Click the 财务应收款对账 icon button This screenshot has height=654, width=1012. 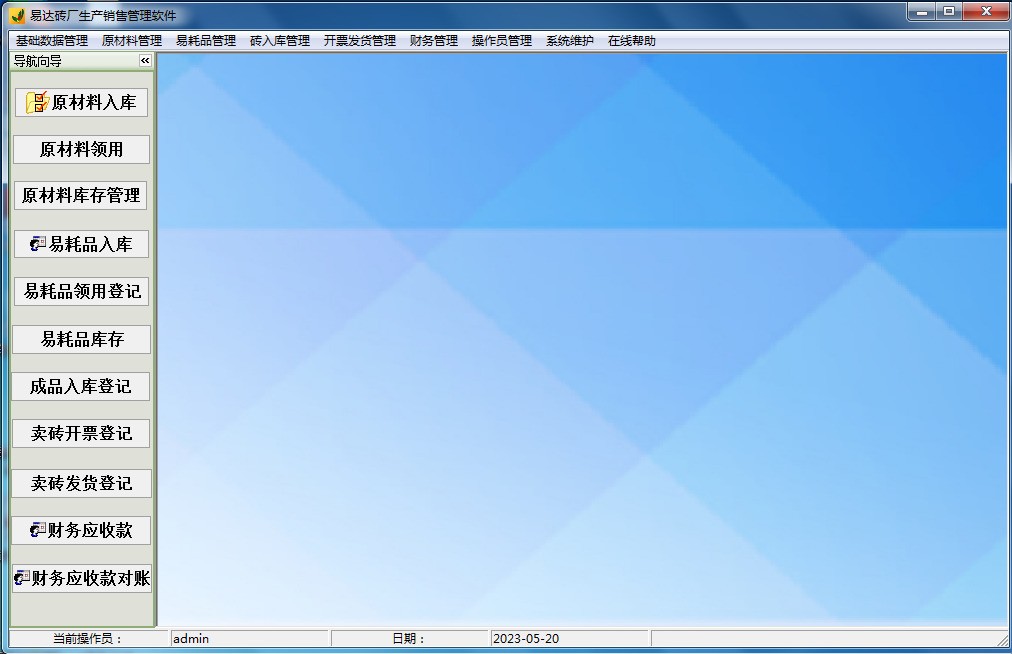pyautogui.click(x=81, y=578)
